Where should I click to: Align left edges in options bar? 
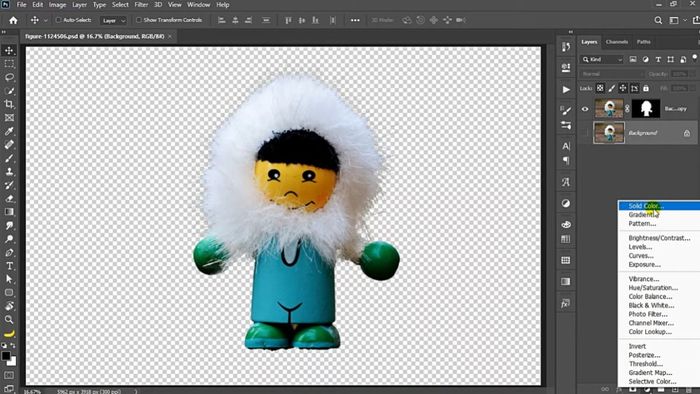[x=221, y=20]
